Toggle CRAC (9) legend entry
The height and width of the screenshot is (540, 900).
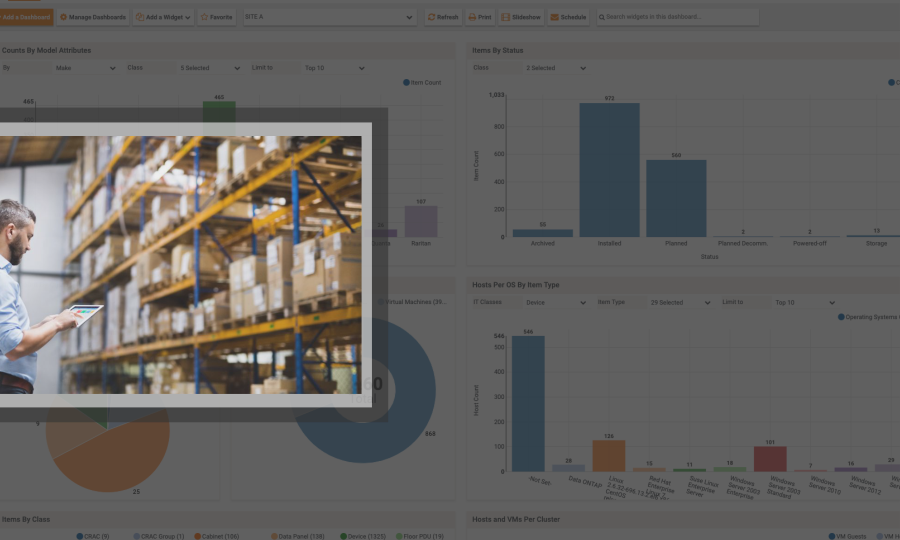click(92, 536)
